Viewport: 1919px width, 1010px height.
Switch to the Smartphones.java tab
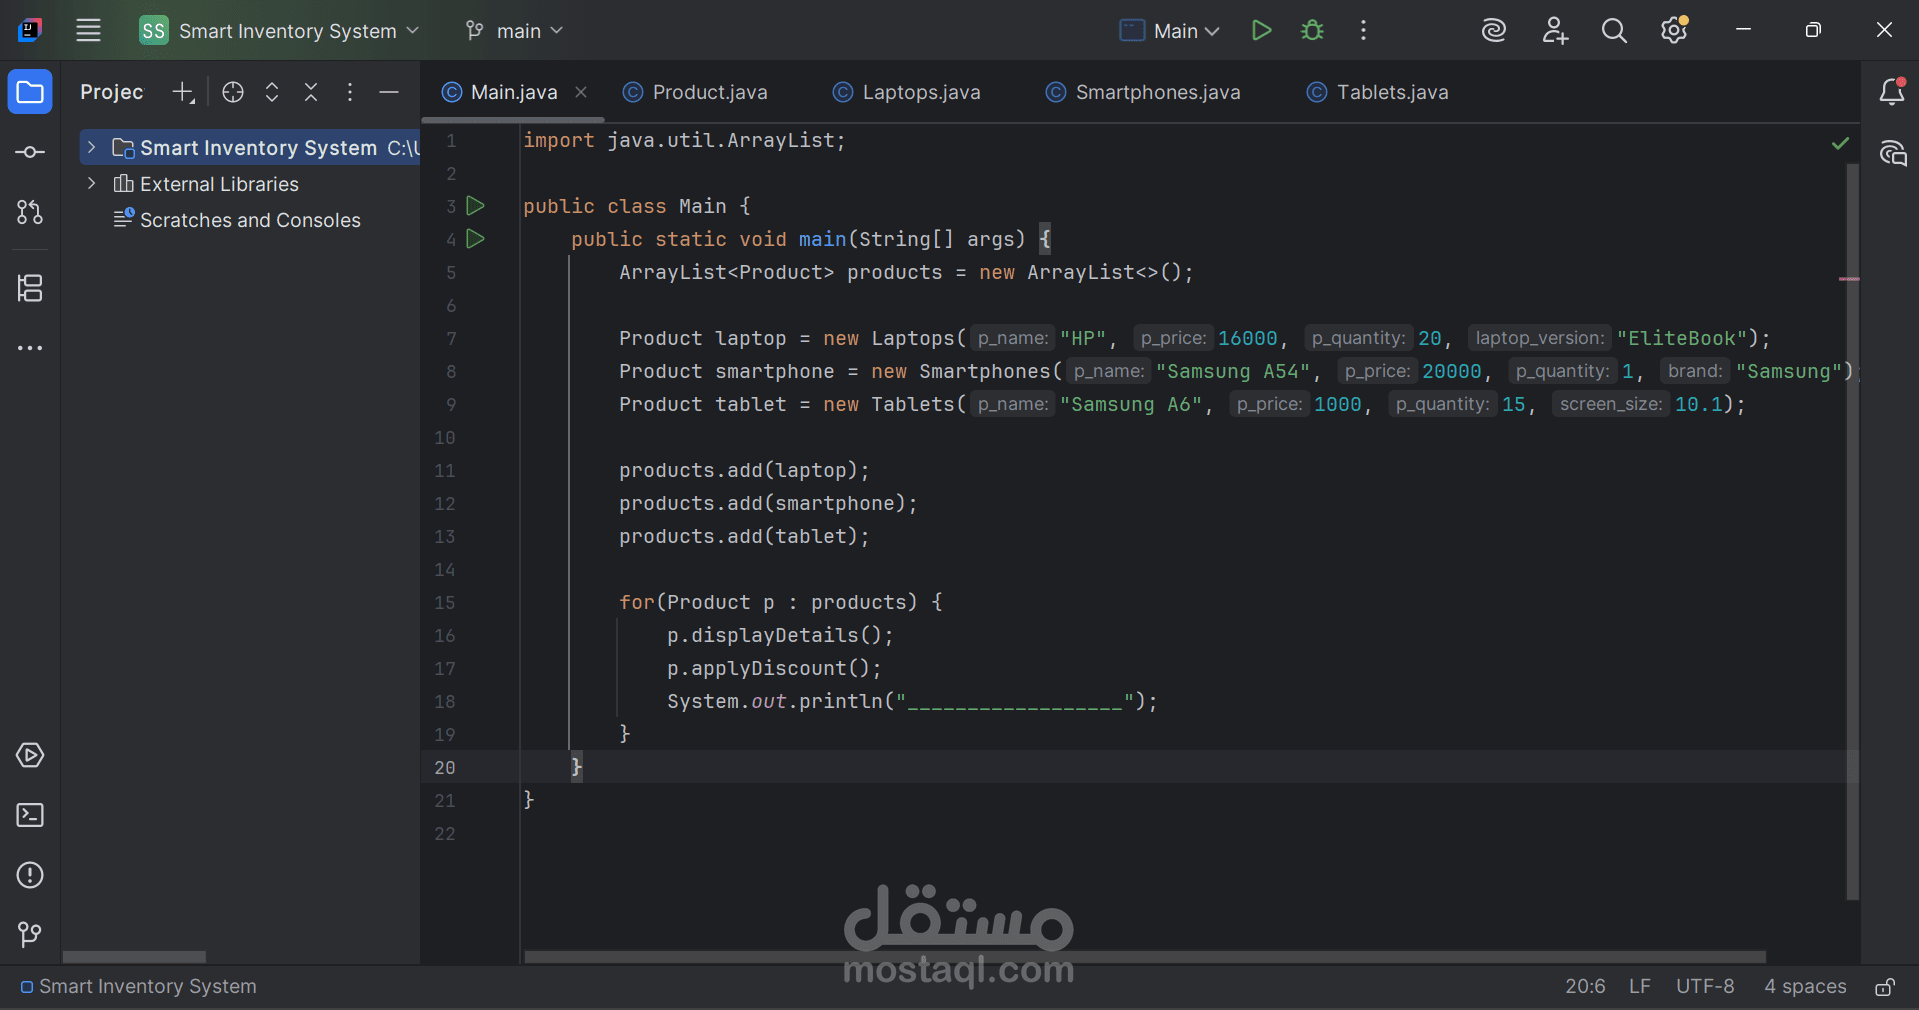pyautogui.click(x=1143, y=92)
